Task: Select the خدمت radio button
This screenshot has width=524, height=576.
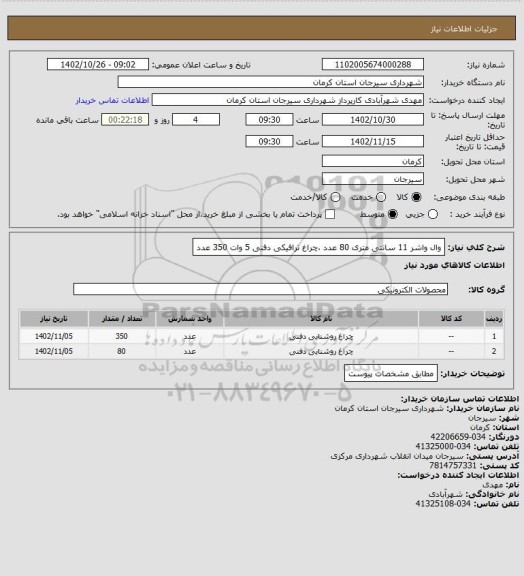Action: pos(381,197)
